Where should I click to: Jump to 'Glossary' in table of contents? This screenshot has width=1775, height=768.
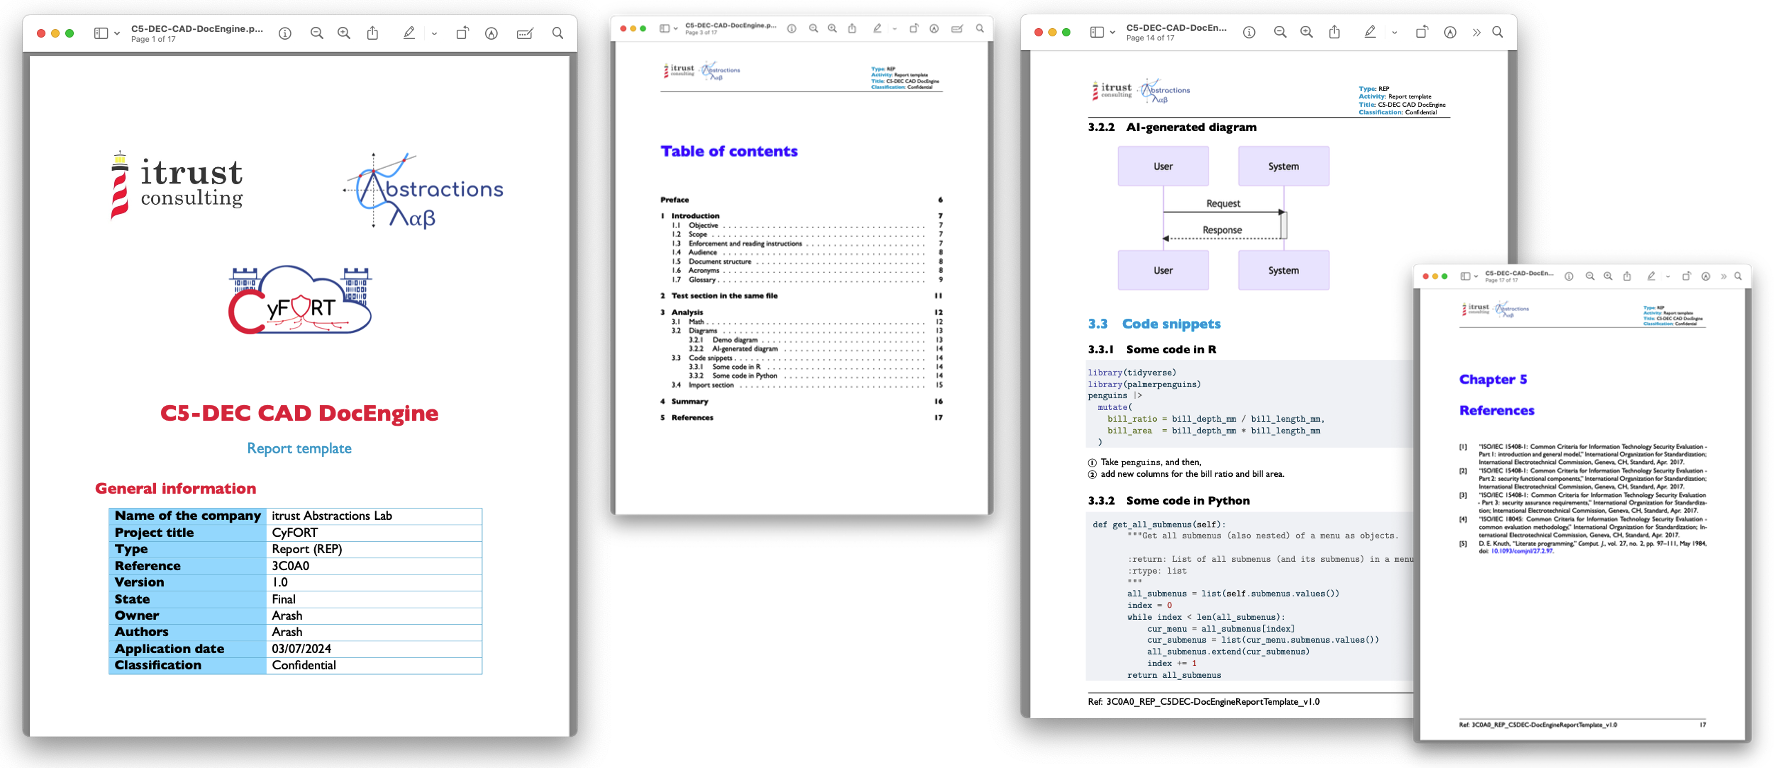tap(702, 280)
